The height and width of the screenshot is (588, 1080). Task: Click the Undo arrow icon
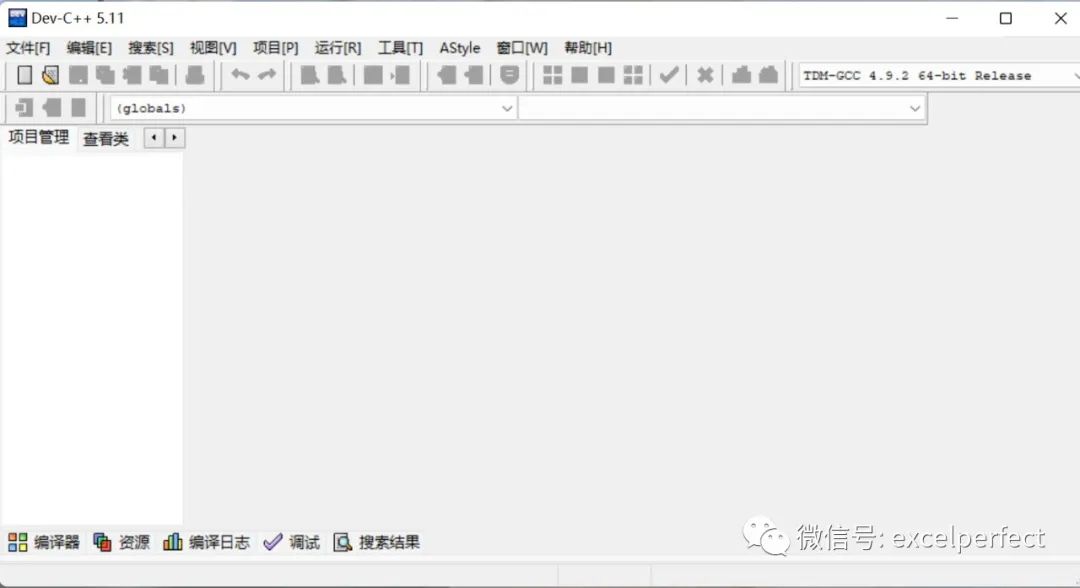point(240,74)
